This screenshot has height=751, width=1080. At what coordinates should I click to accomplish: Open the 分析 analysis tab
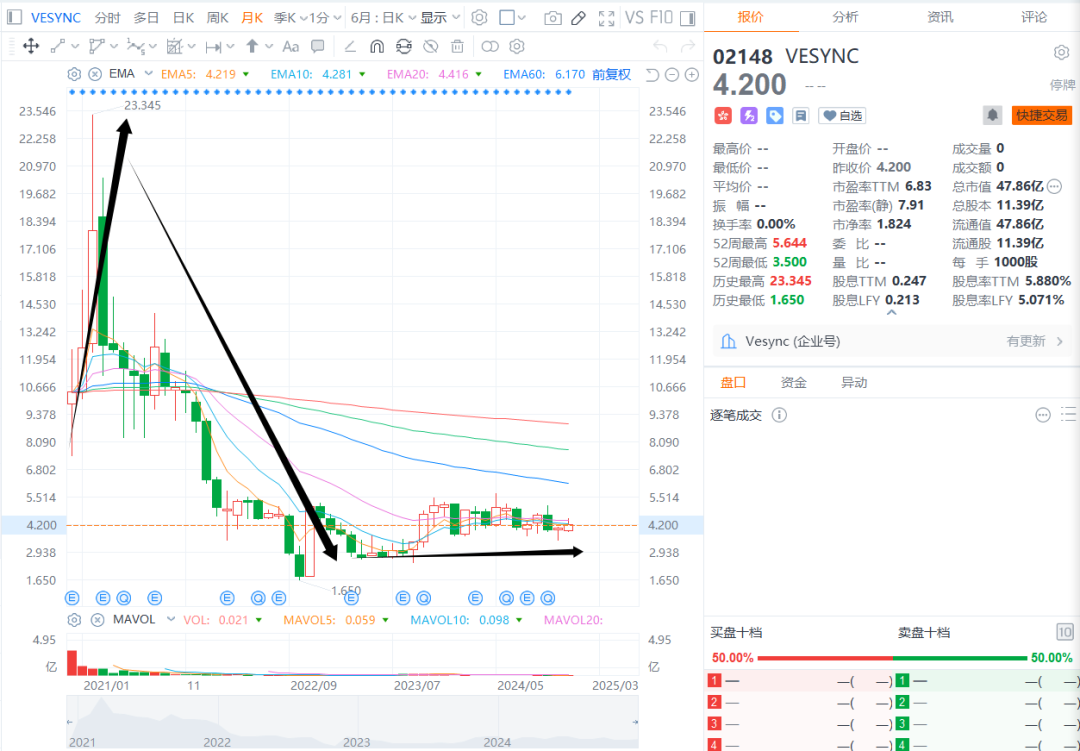[845, 17]
